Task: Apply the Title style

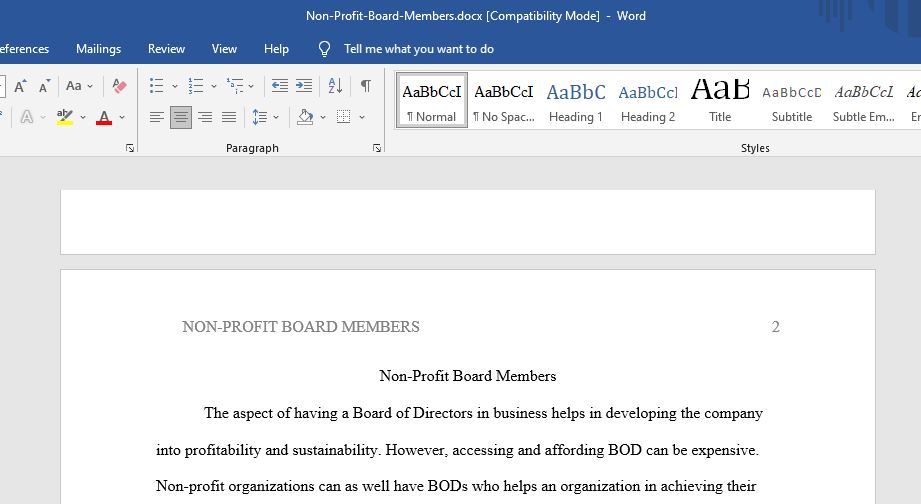Action: tap(720, 100)
